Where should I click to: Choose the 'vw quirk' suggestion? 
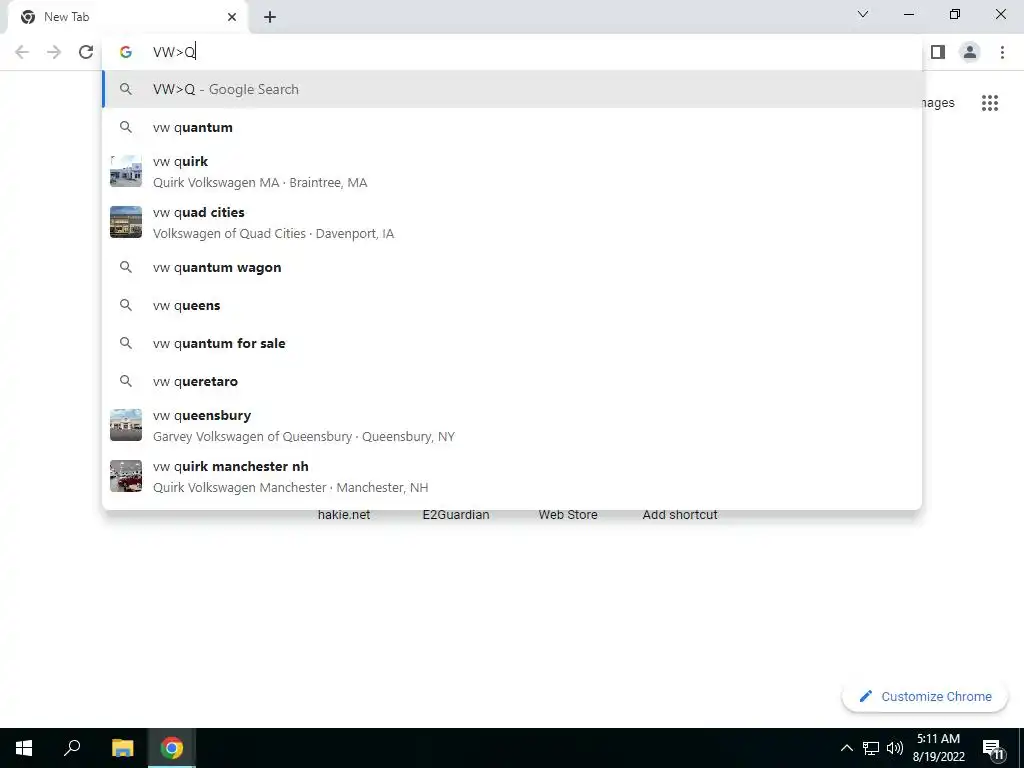[x=513, y=172]
